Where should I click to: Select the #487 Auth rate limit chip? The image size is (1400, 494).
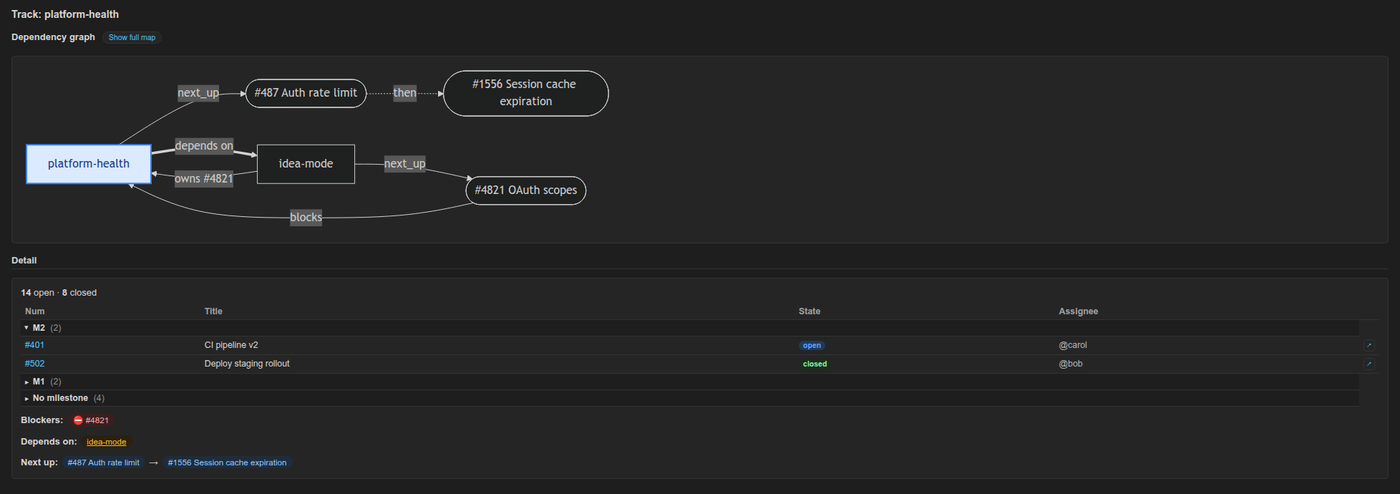tap(103, 463)
